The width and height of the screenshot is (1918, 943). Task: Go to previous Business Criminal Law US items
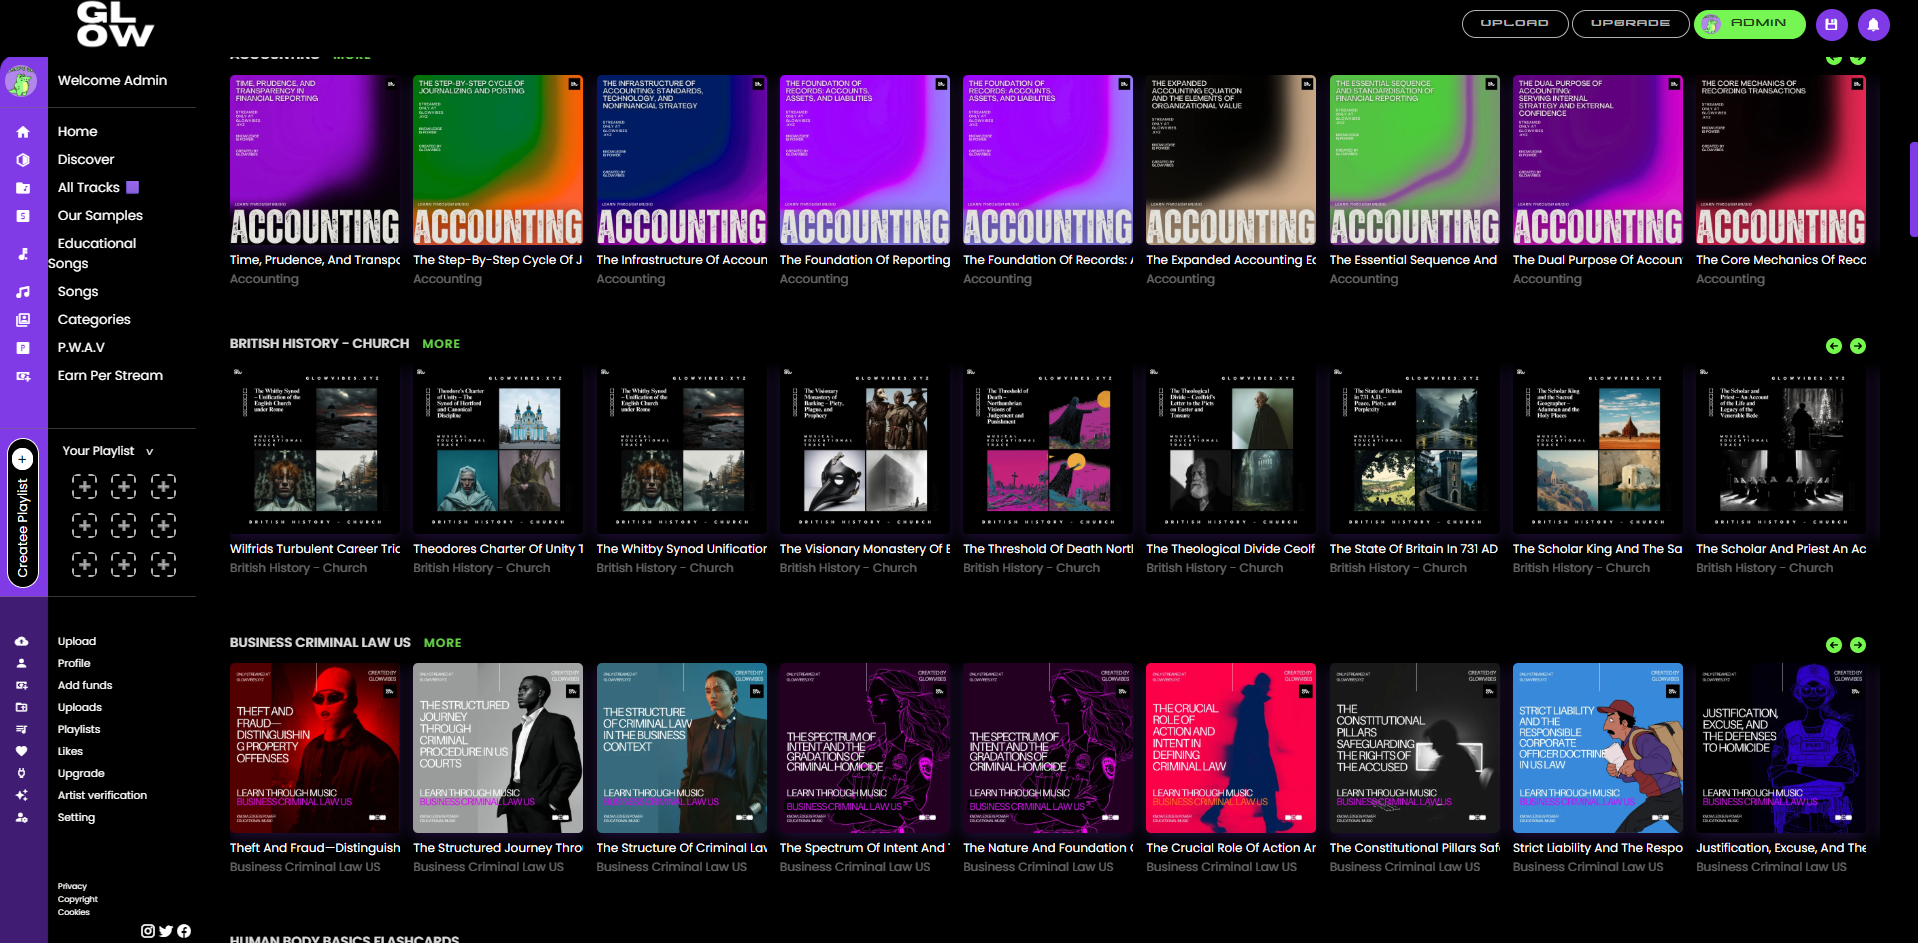[1834, 645]
